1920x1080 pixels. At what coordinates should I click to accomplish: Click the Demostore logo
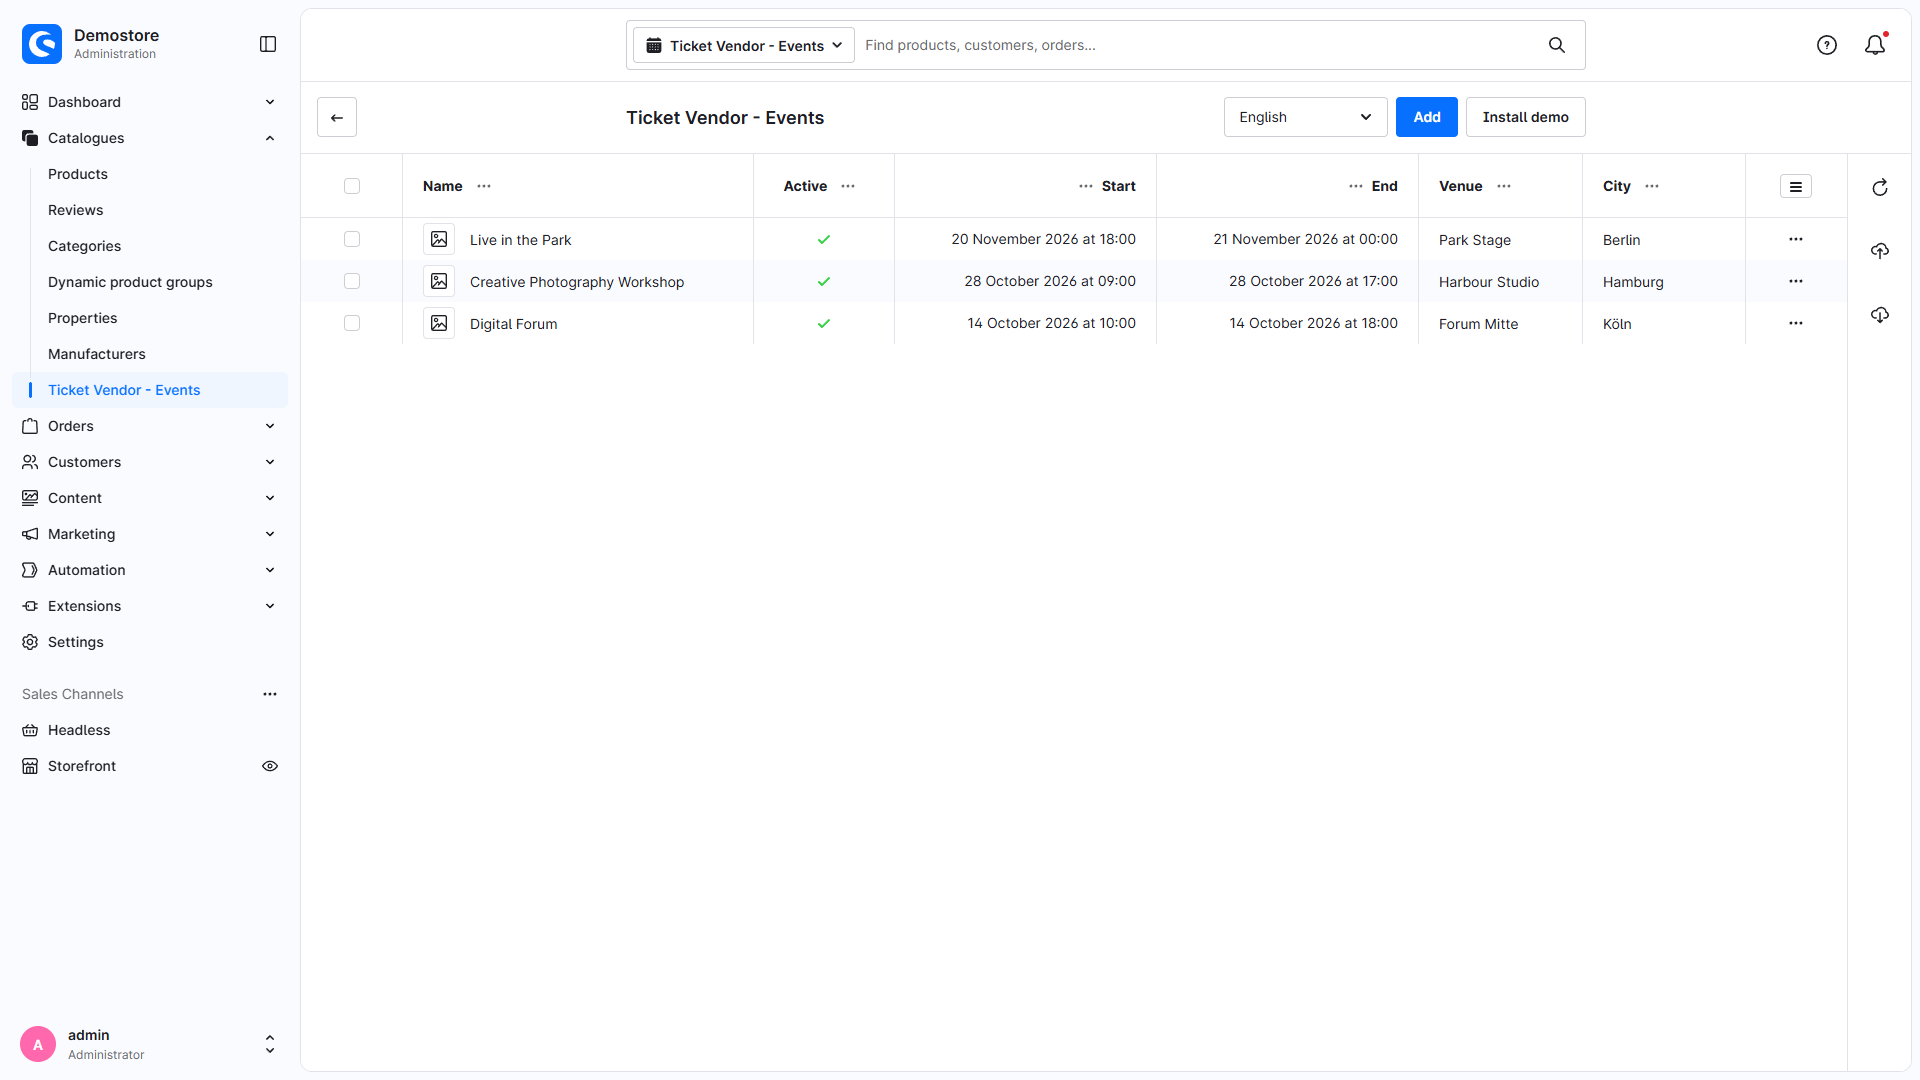coord(42,44)
